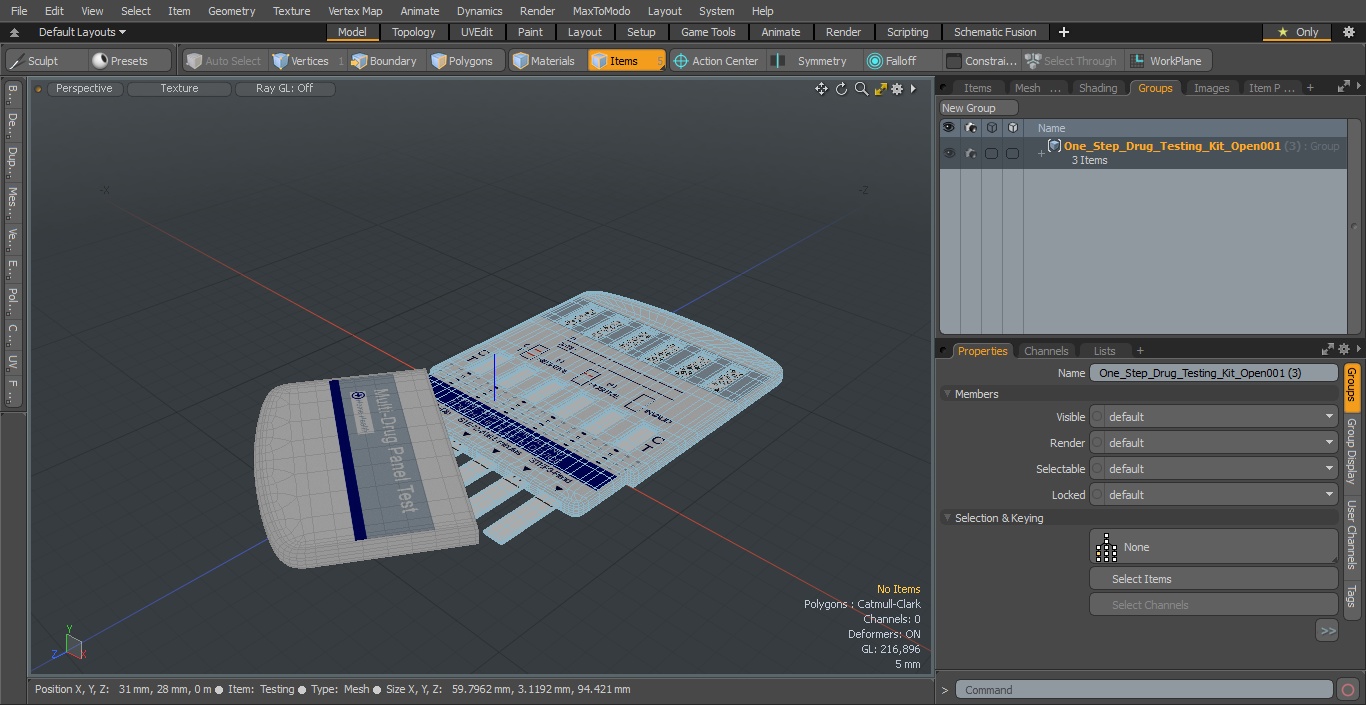This screenshot has width=1366, height=705.
Task: Open the Action Center options
Action: pos(717,61)
